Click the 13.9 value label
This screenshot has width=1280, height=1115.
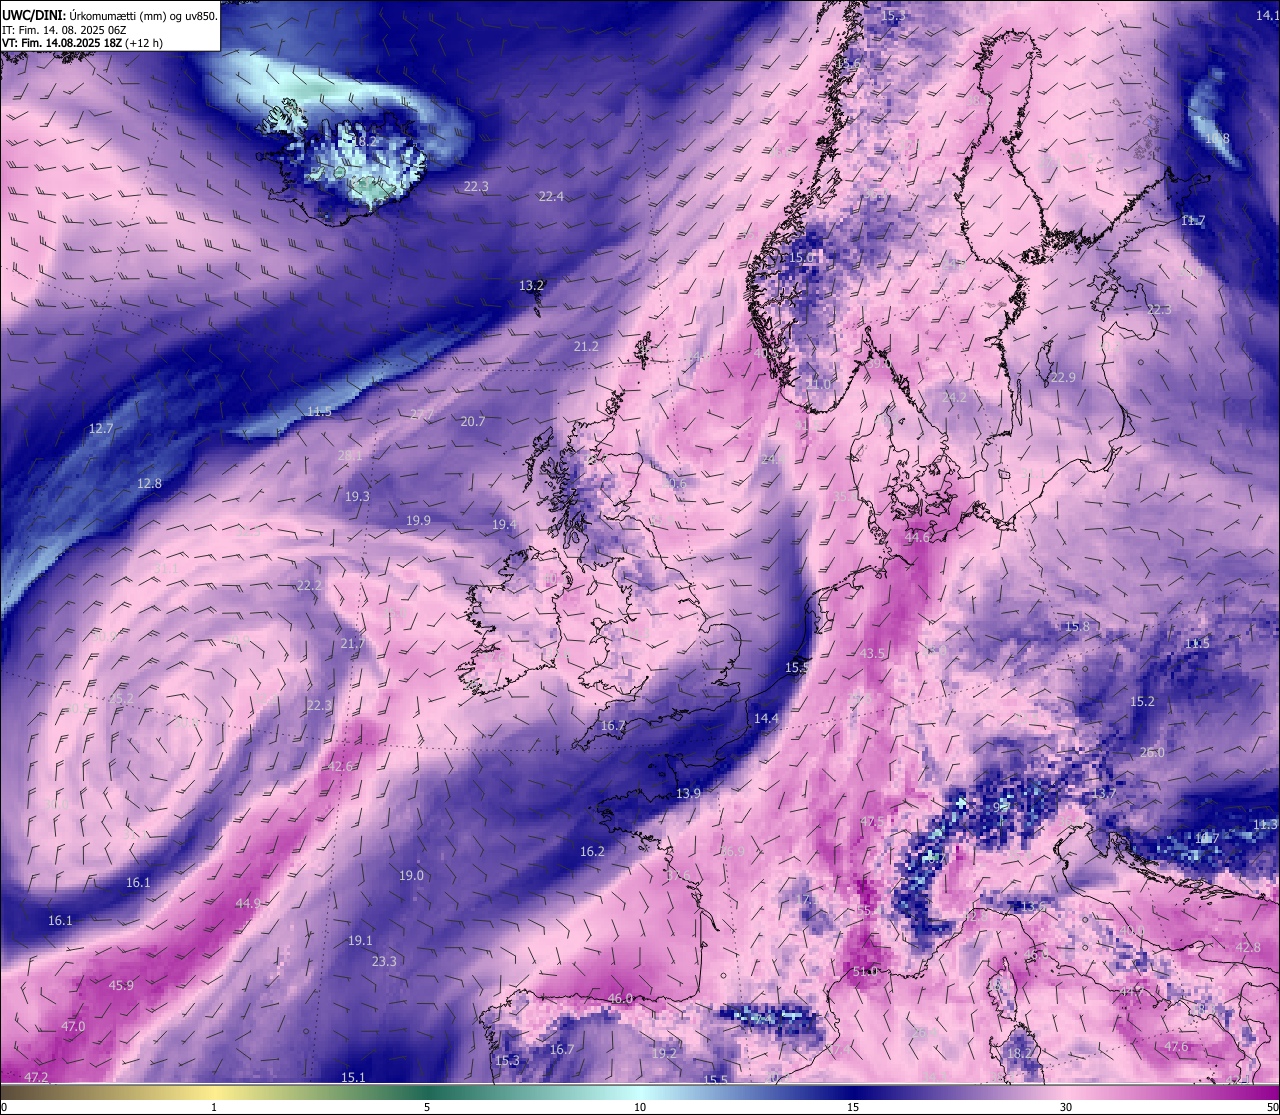(688, 793)
